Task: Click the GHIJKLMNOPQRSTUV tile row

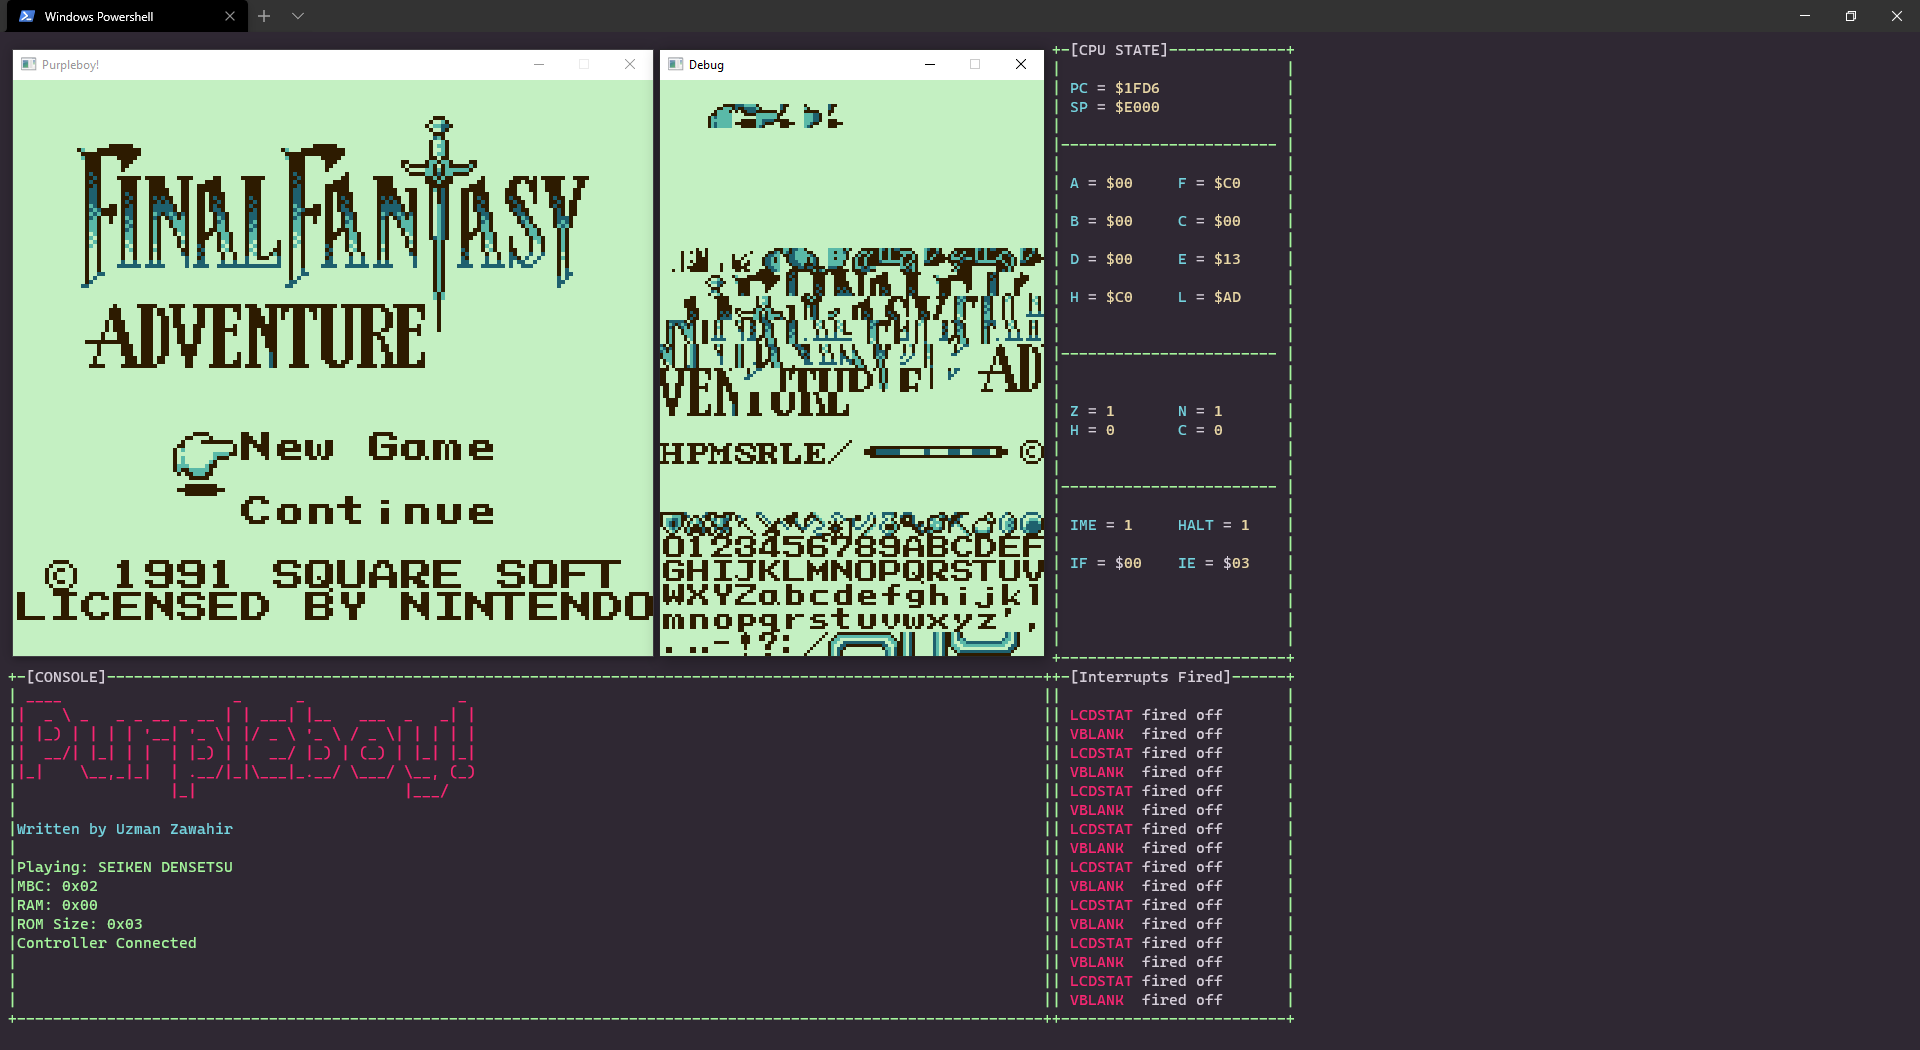Action: click(x=852, y=571)
